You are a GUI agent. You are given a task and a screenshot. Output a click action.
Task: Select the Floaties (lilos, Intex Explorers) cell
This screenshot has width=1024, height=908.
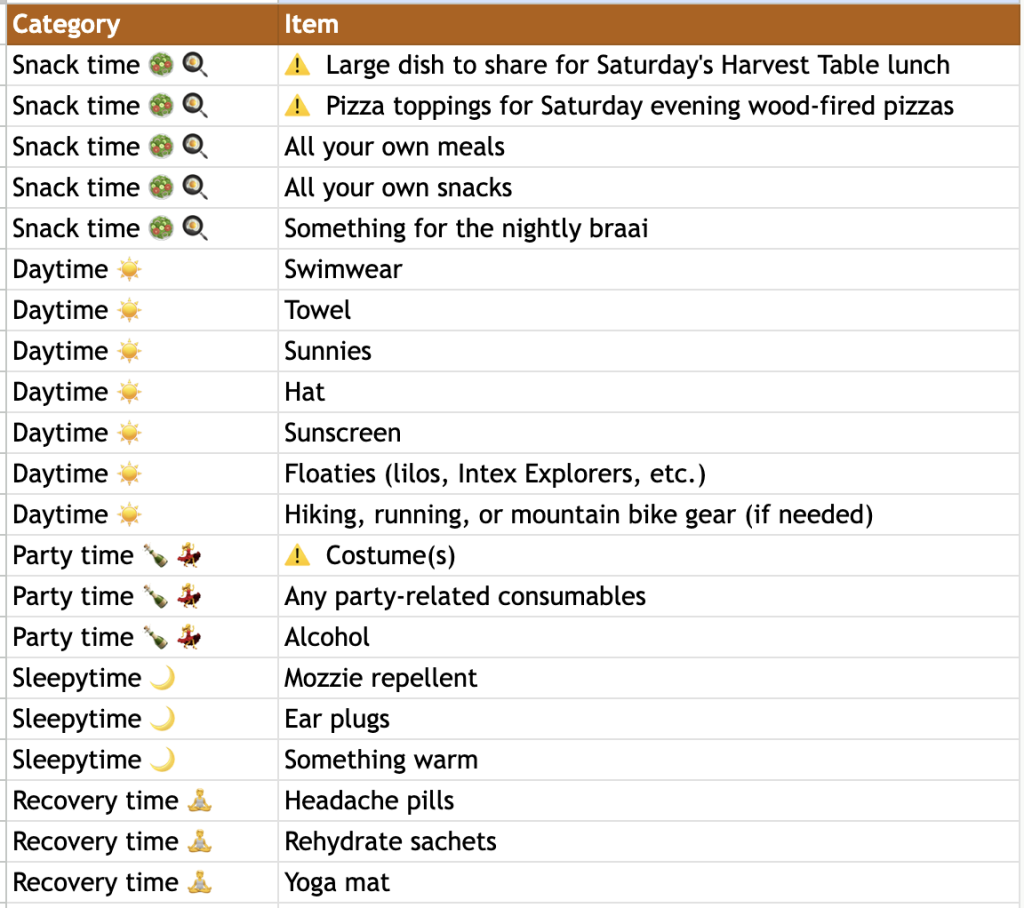pyautogui.click(x=648, y=474)
